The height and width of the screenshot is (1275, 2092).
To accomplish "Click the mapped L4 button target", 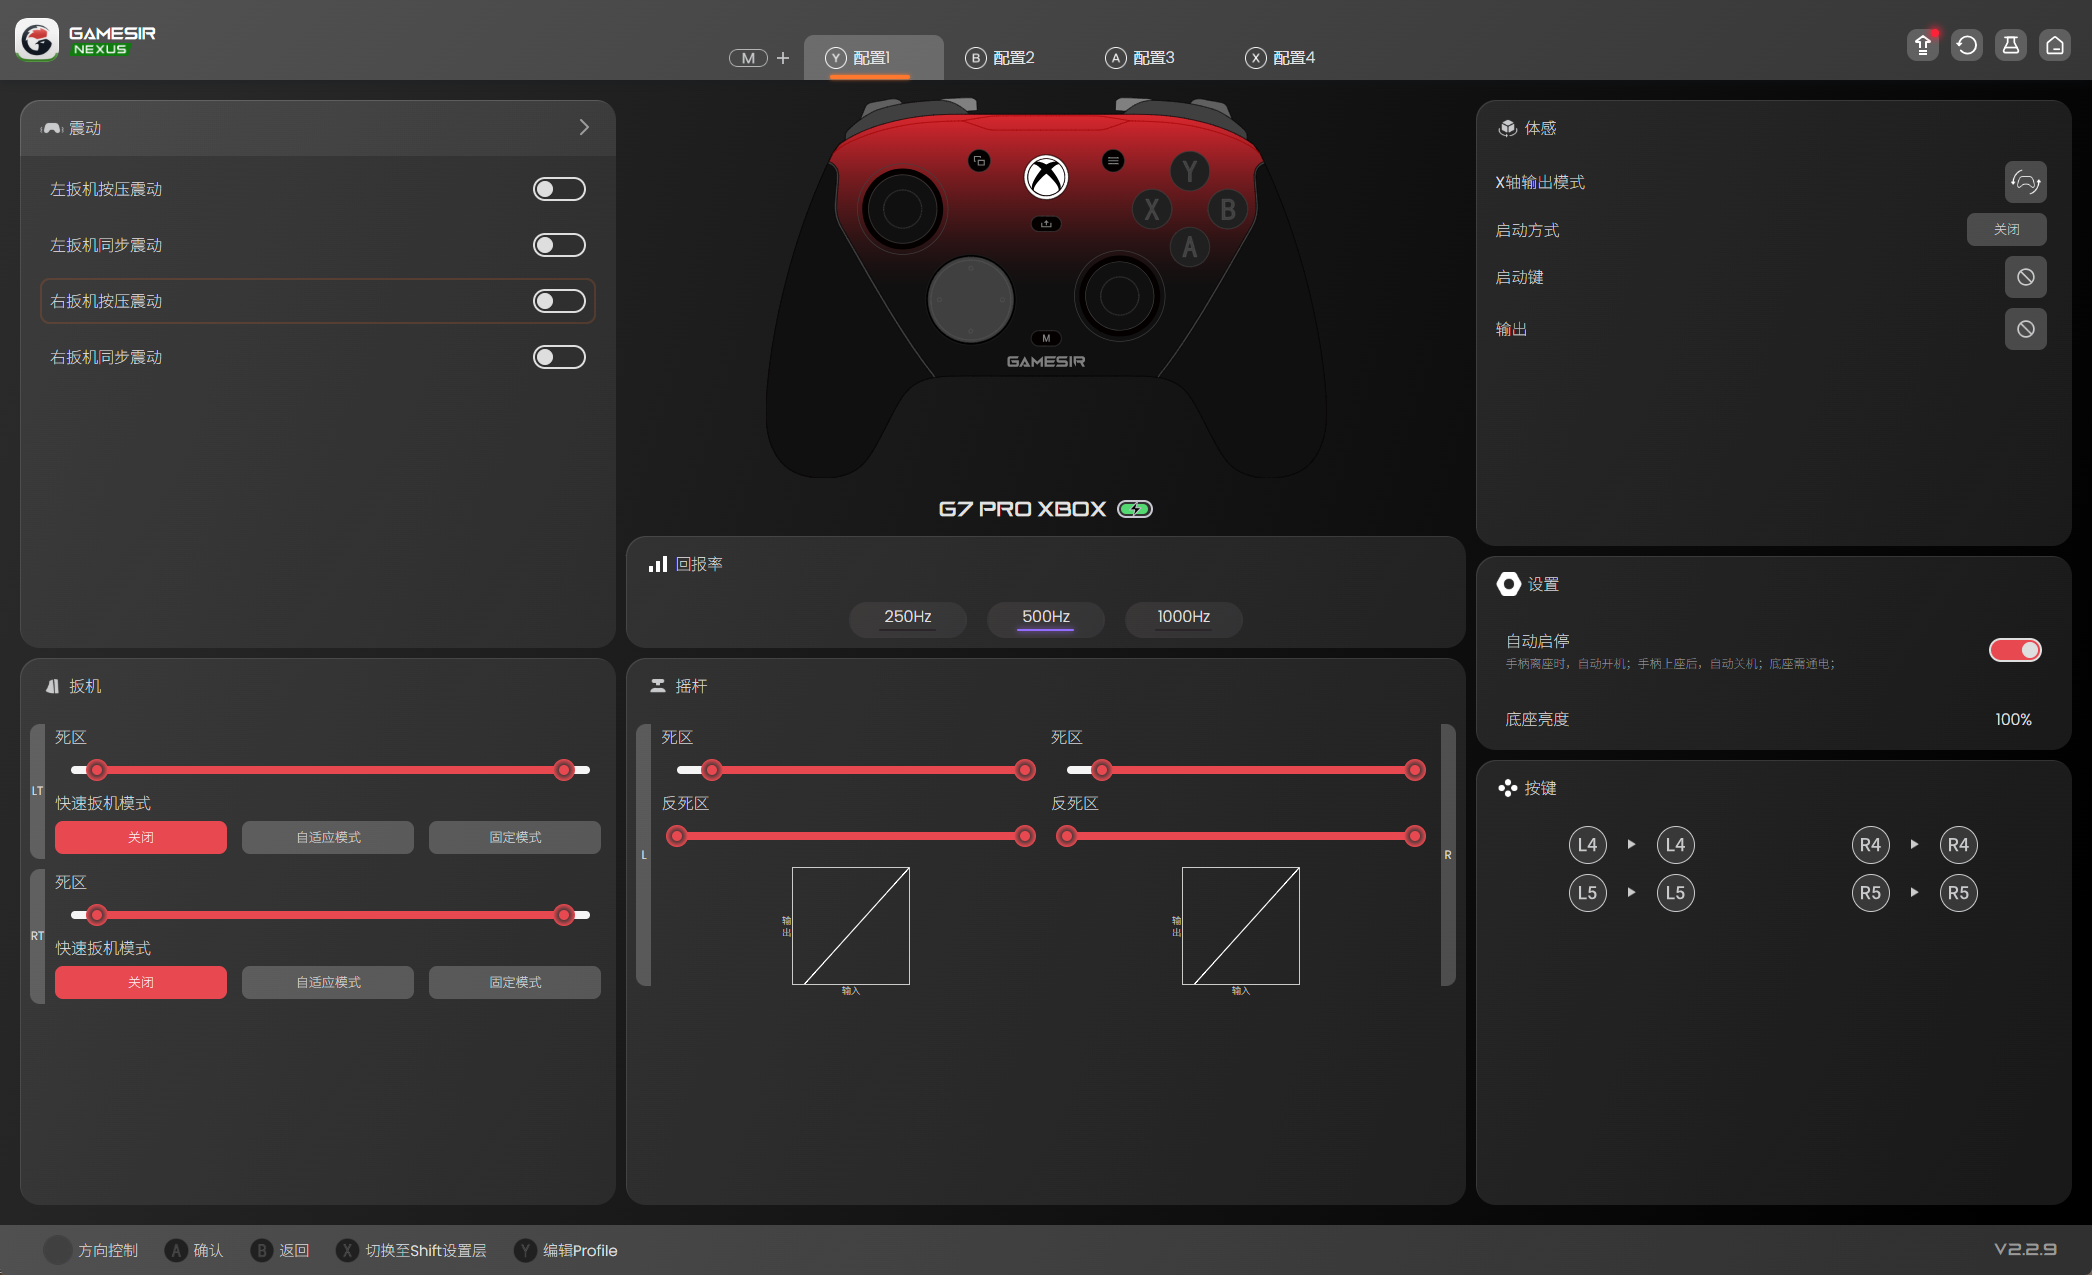I will click(1675, 845).
